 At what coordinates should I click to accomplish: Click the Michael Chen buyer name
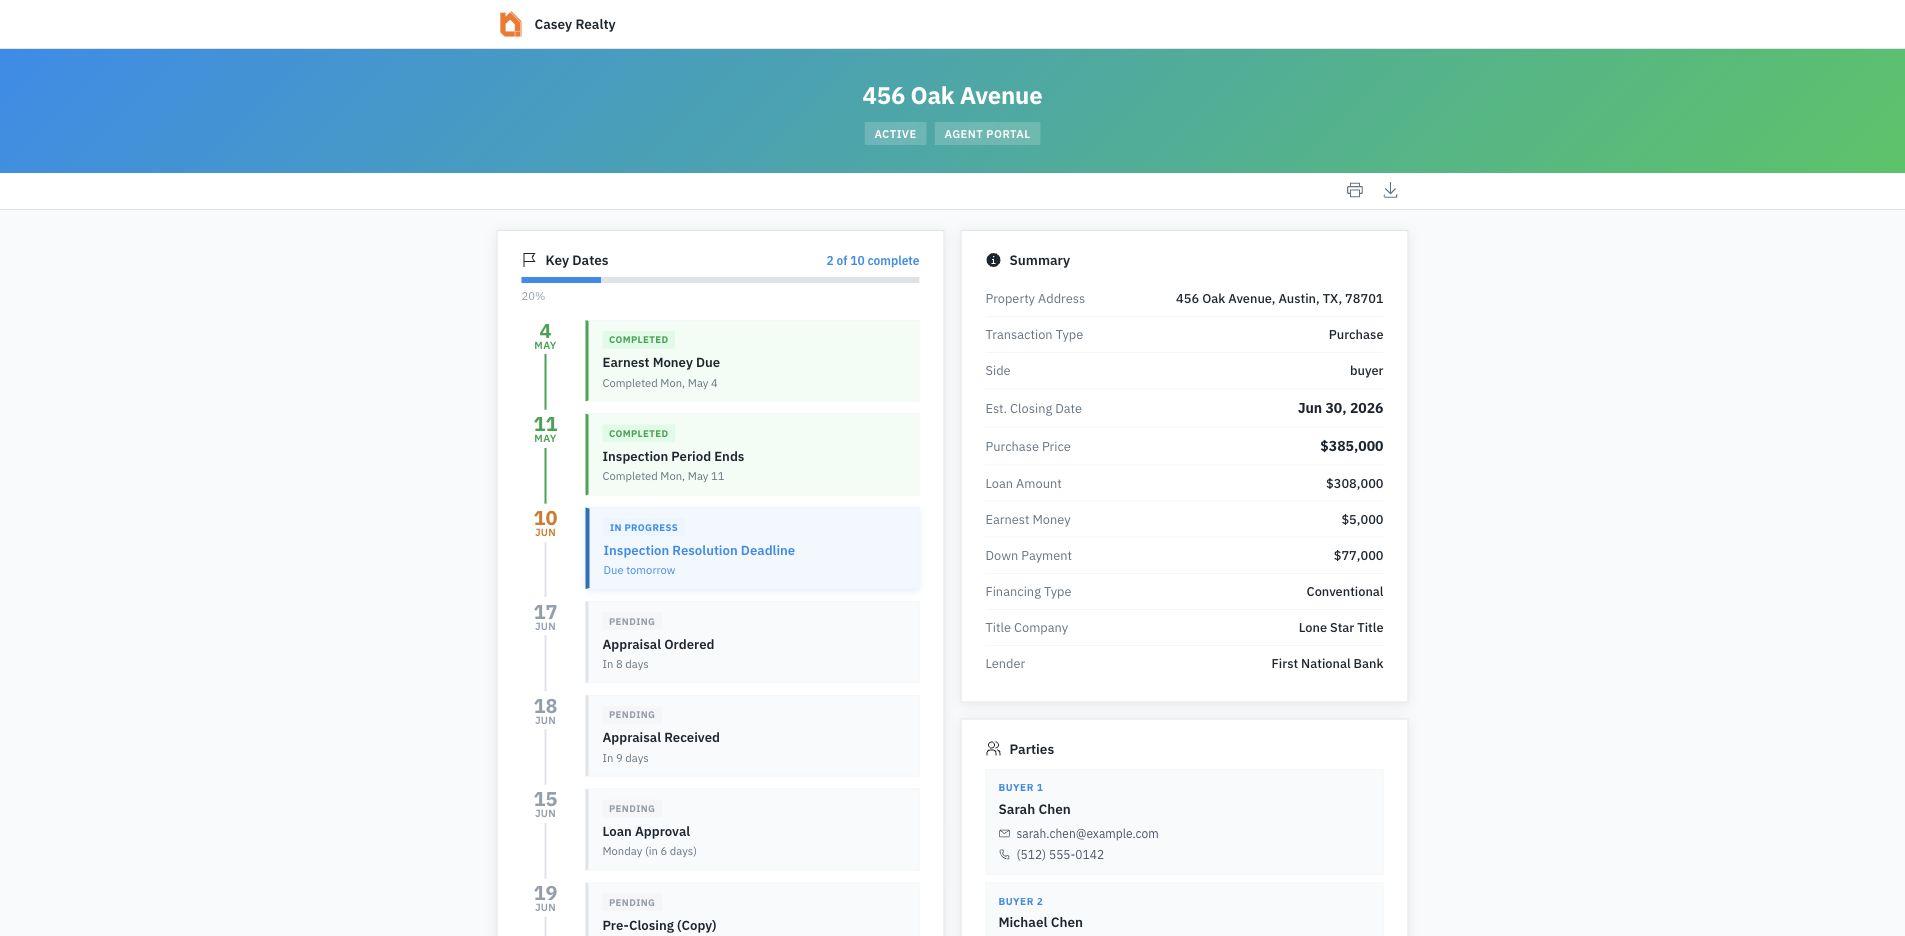tap(1040, 922)
